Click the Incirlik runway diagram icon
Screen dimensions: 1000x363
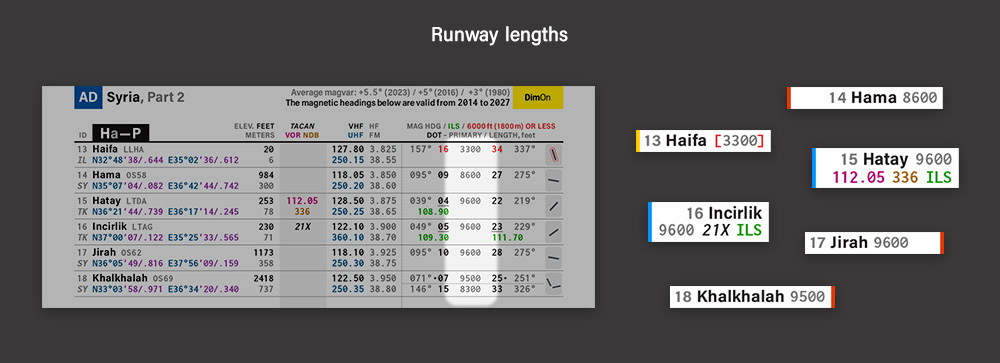[554, 233]
